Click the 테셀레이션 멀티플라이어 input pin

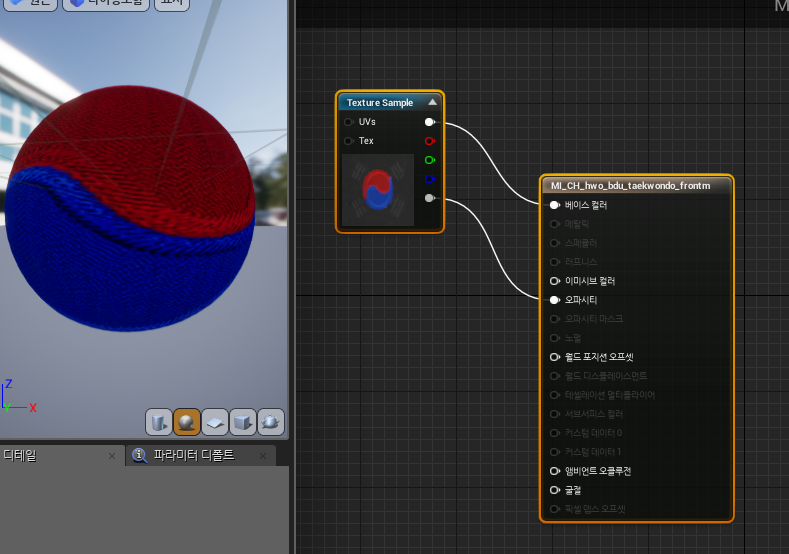[555, 395]
